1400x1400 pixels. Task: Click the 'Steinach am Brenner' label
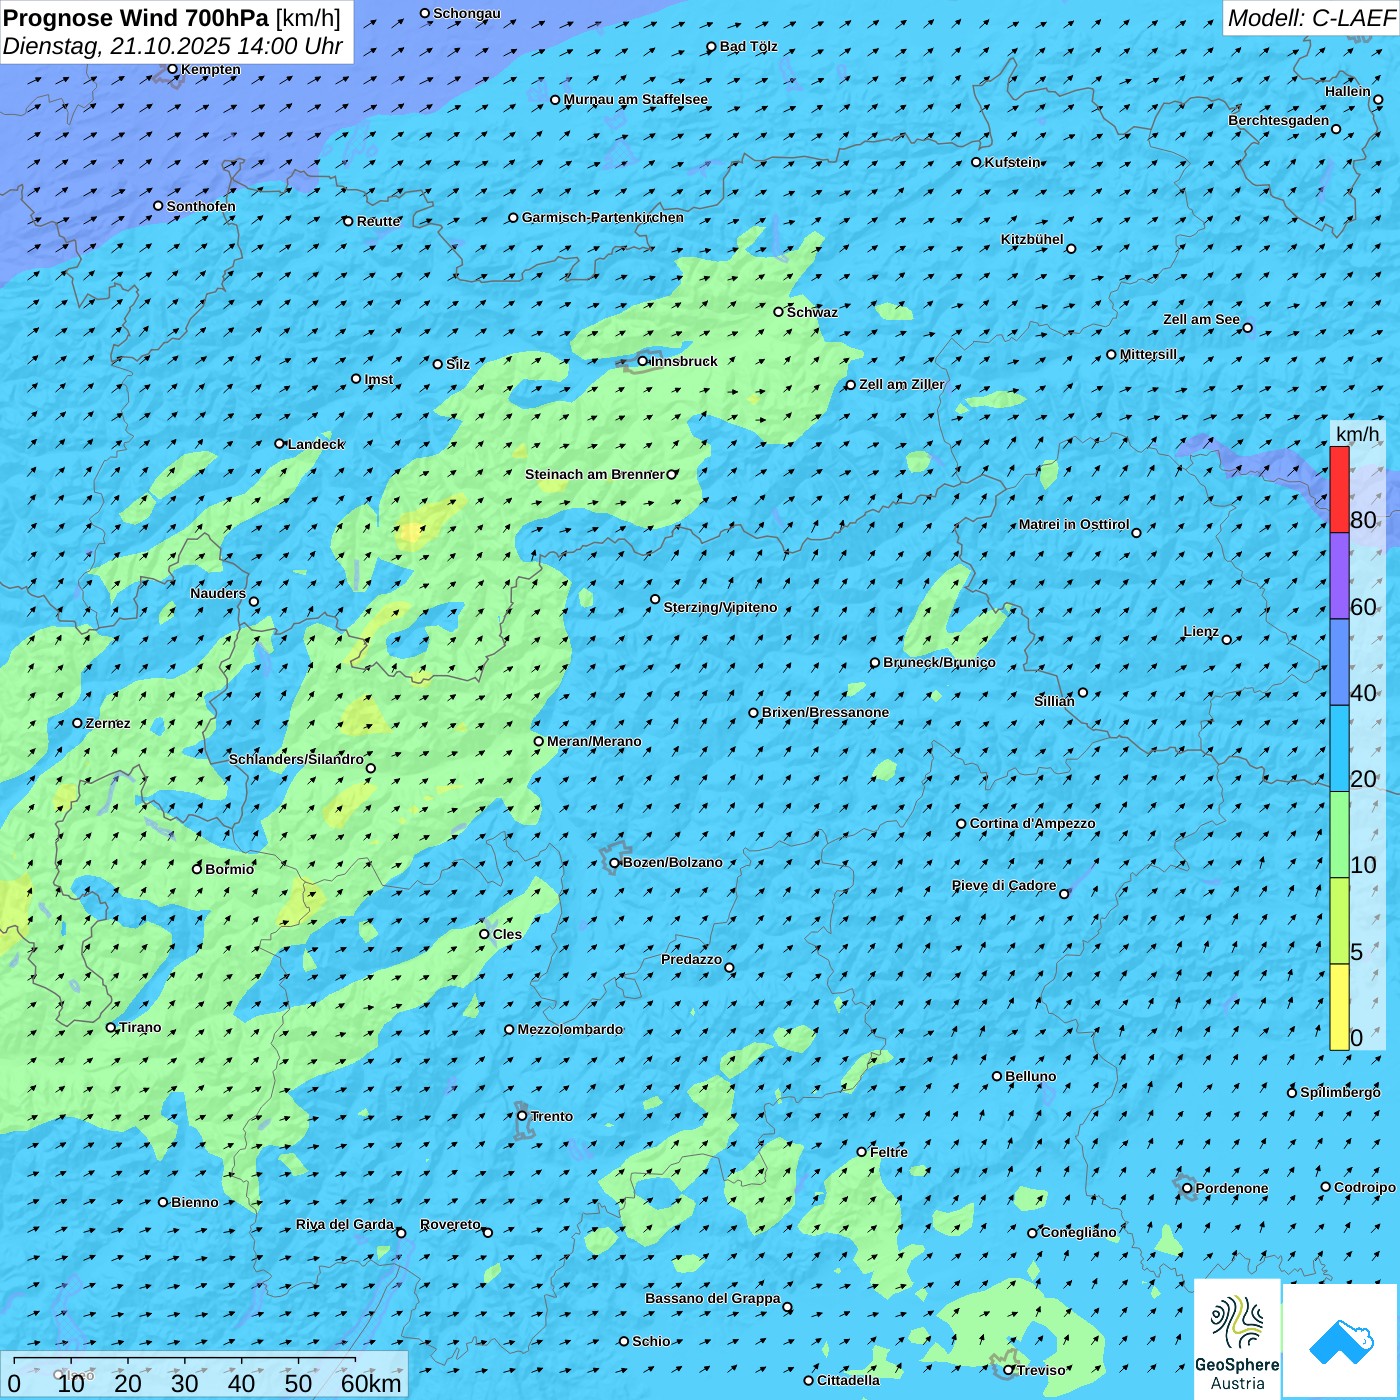point(595,474)
